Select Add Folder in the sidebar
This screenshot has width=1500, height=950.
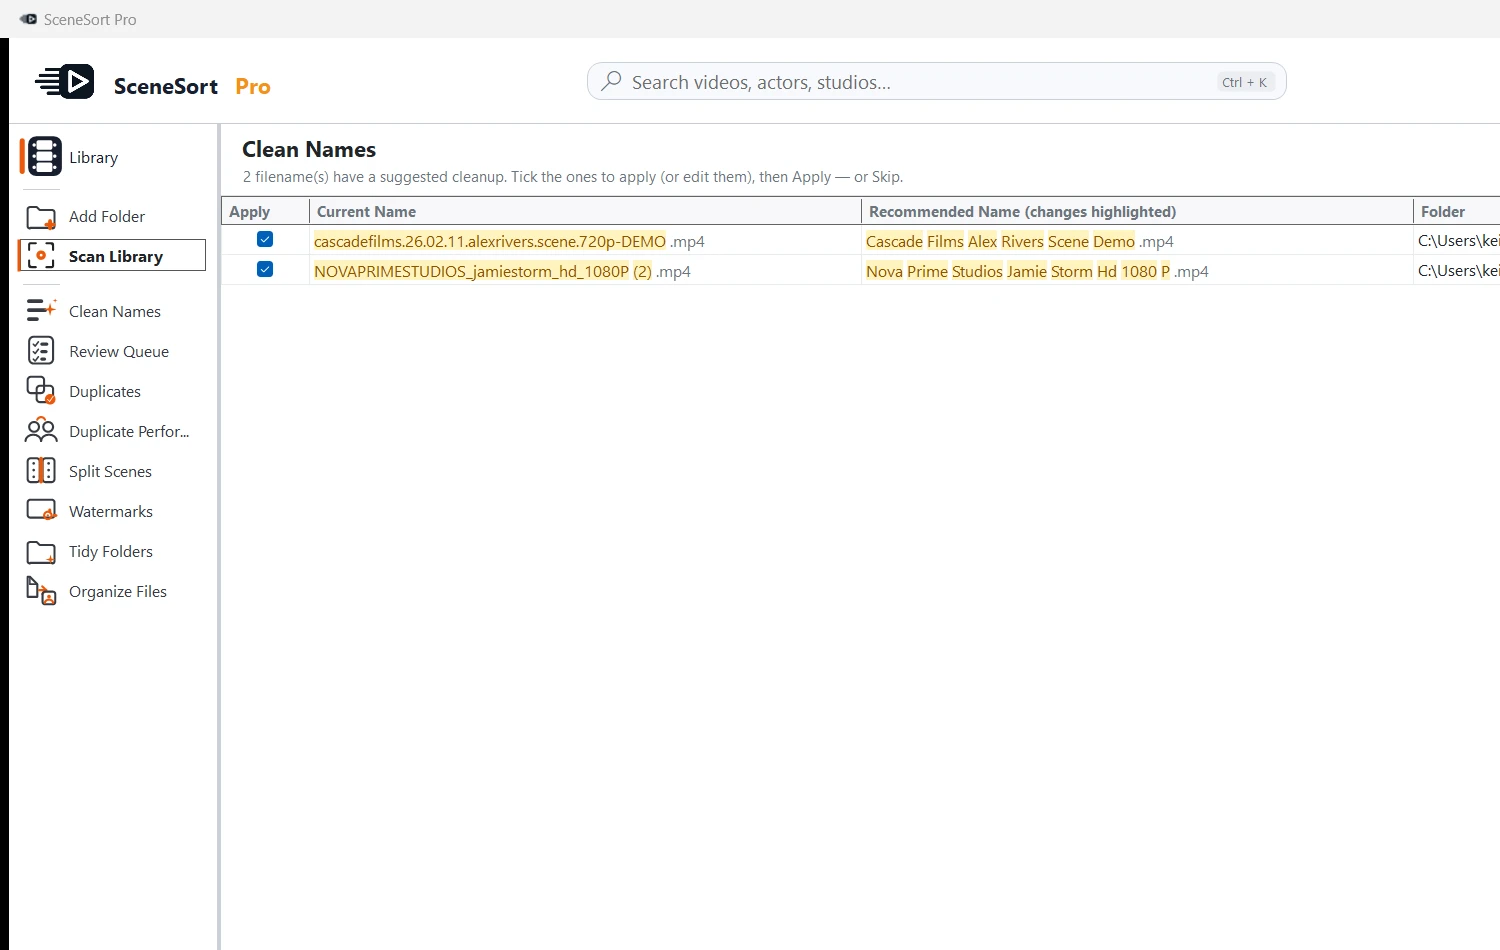[x=107, y=217]
